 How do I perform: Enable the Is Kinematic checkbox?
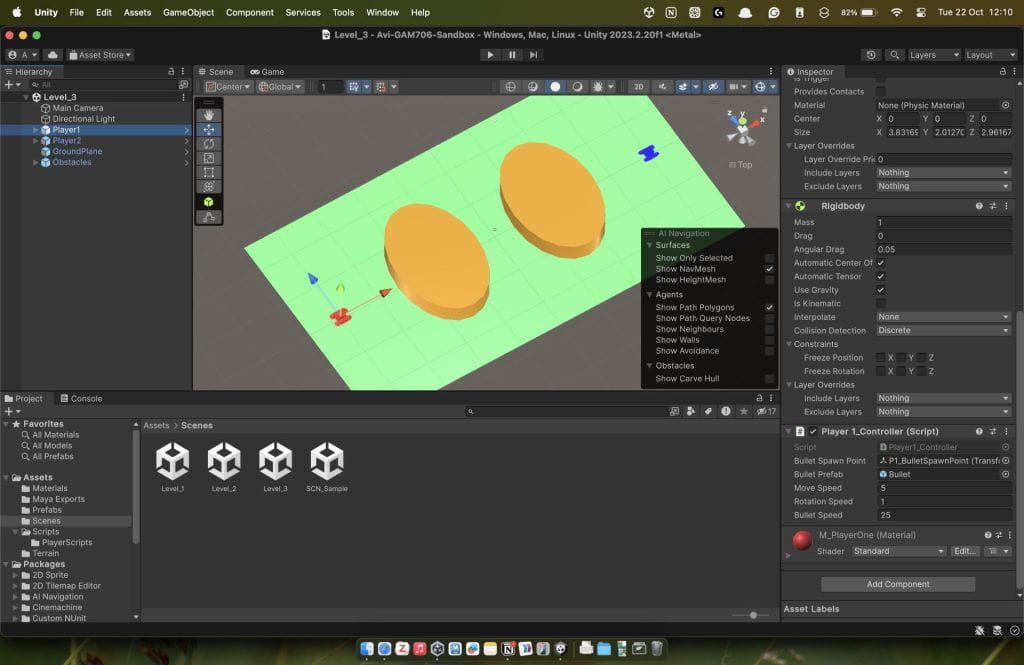pyautogui.click(x=880, y=303)
